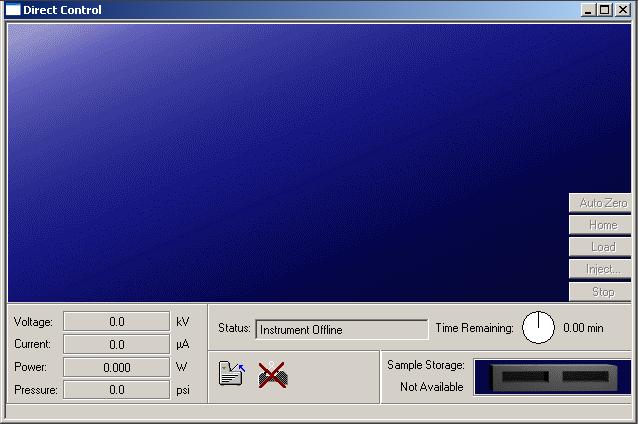638x424 pixels.
Task: Click the Auto Zero button
Action: (x=600, y=203)
